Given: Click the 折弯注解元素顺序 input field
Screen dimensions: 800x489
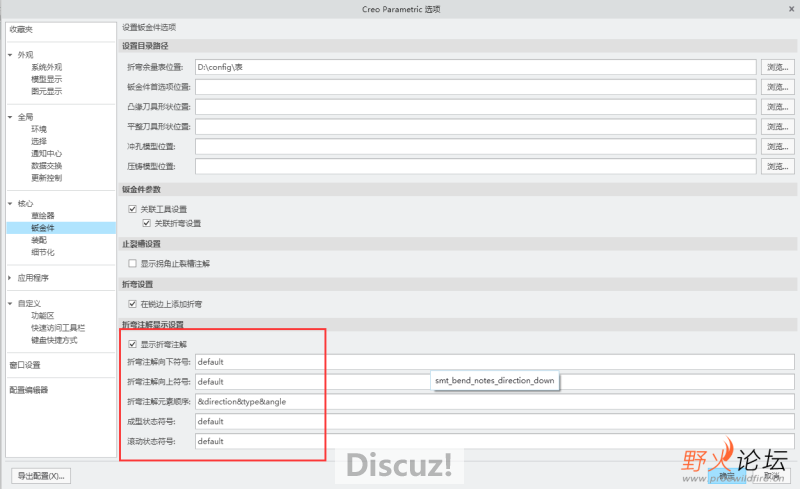Looking at the screenshot, I should [495, 402].
